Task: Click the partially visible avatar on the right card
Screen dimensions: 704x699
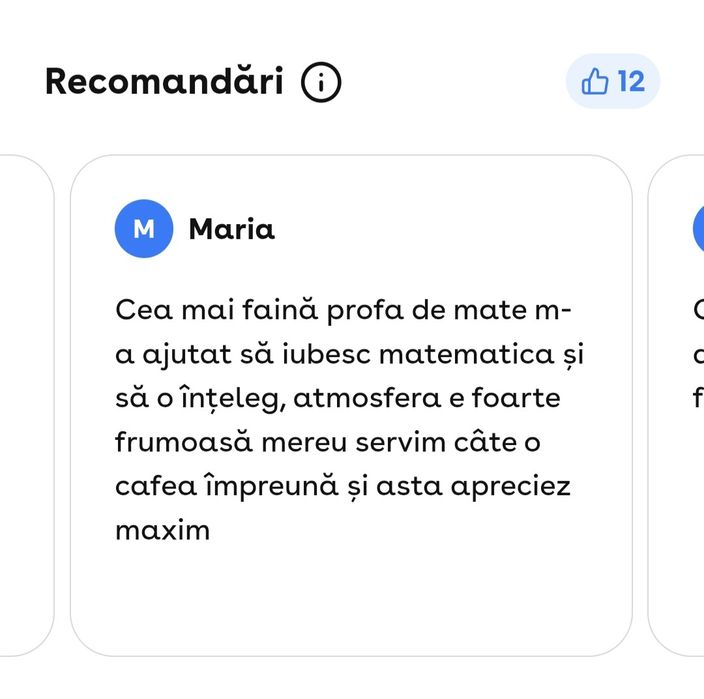Action: pyautogui.click(x=698, y=229)
